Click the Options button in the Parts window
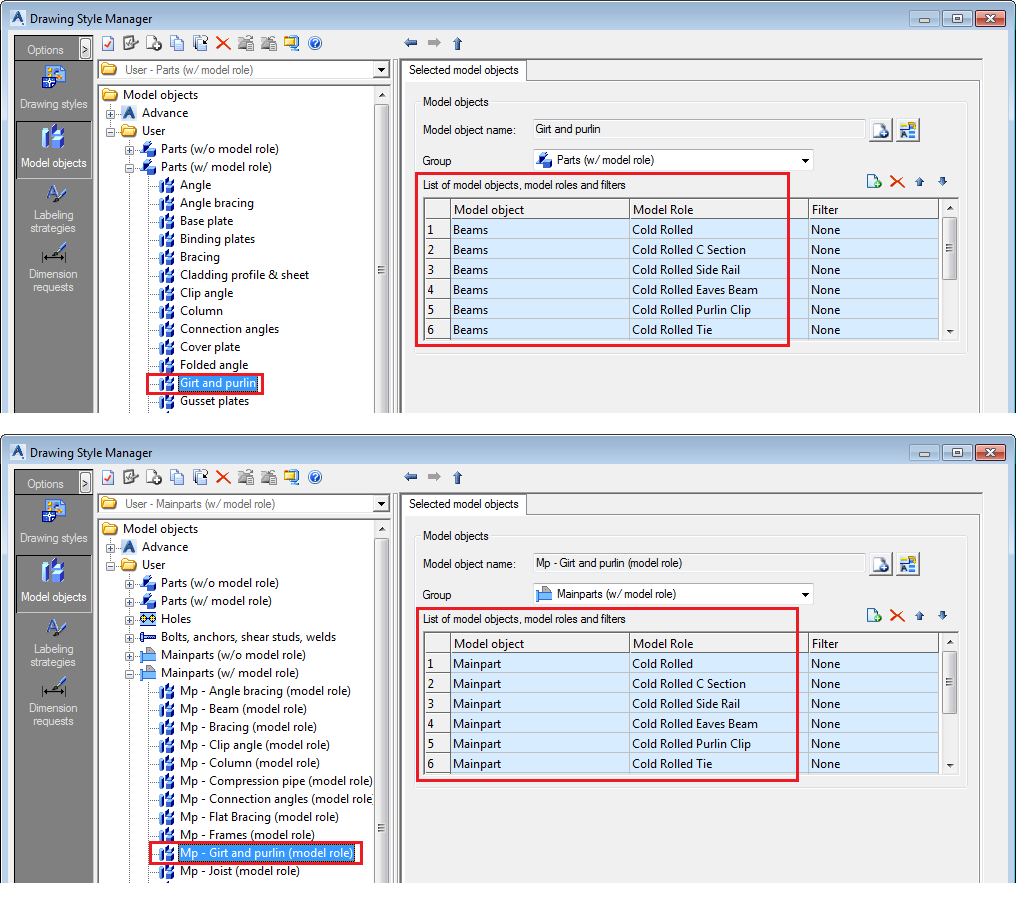 46,49
